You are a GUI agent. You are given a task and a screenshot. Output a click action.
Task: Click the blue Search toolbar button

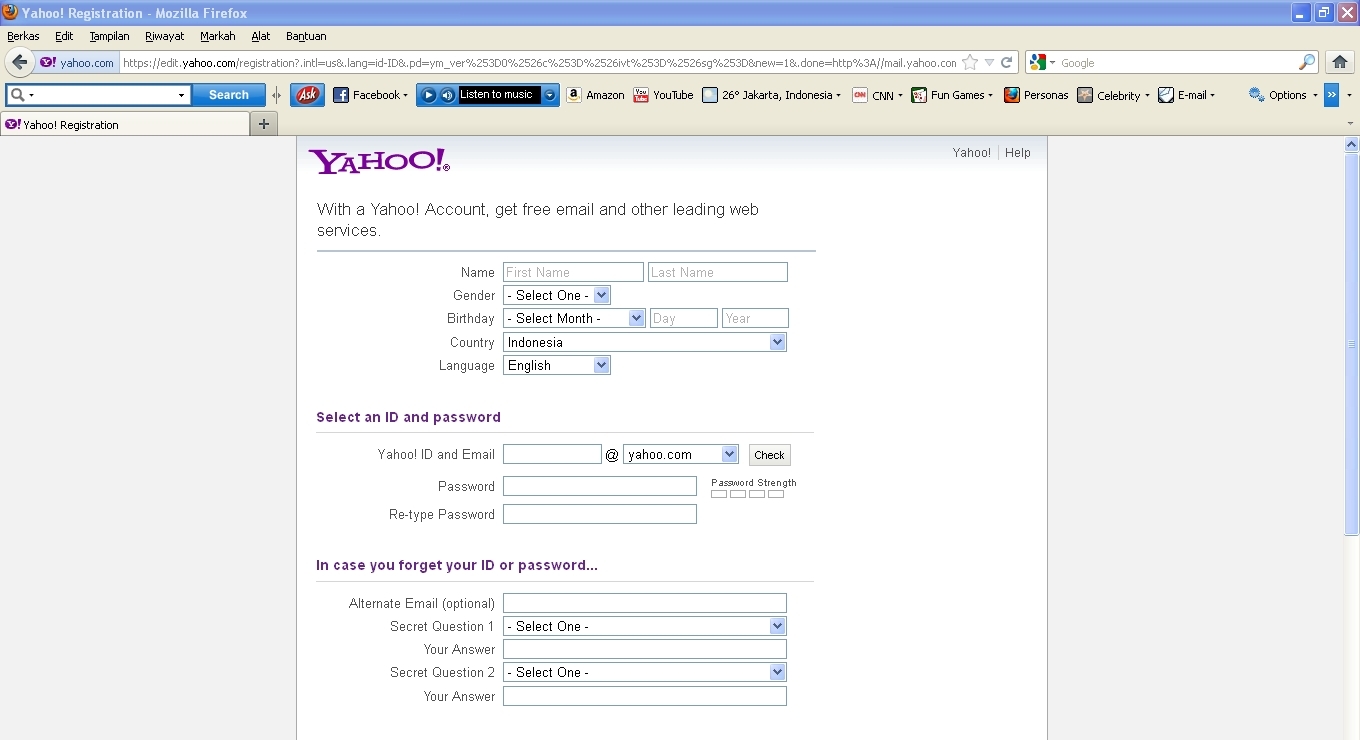point(229,95)
